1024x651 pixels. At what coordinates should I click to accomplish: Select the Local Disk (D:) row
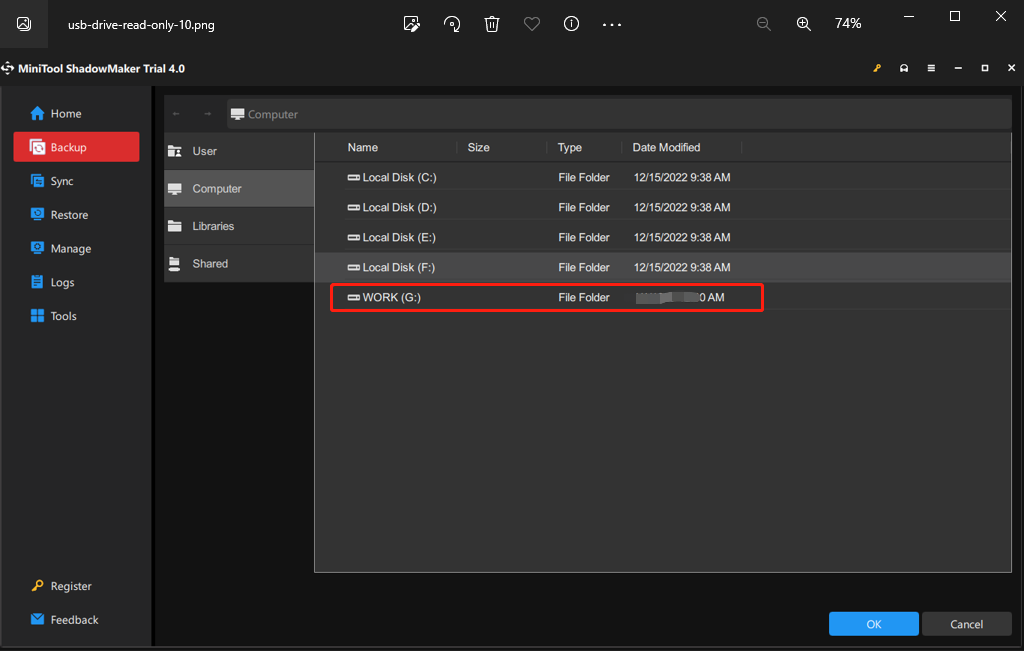tap(663, 208)
